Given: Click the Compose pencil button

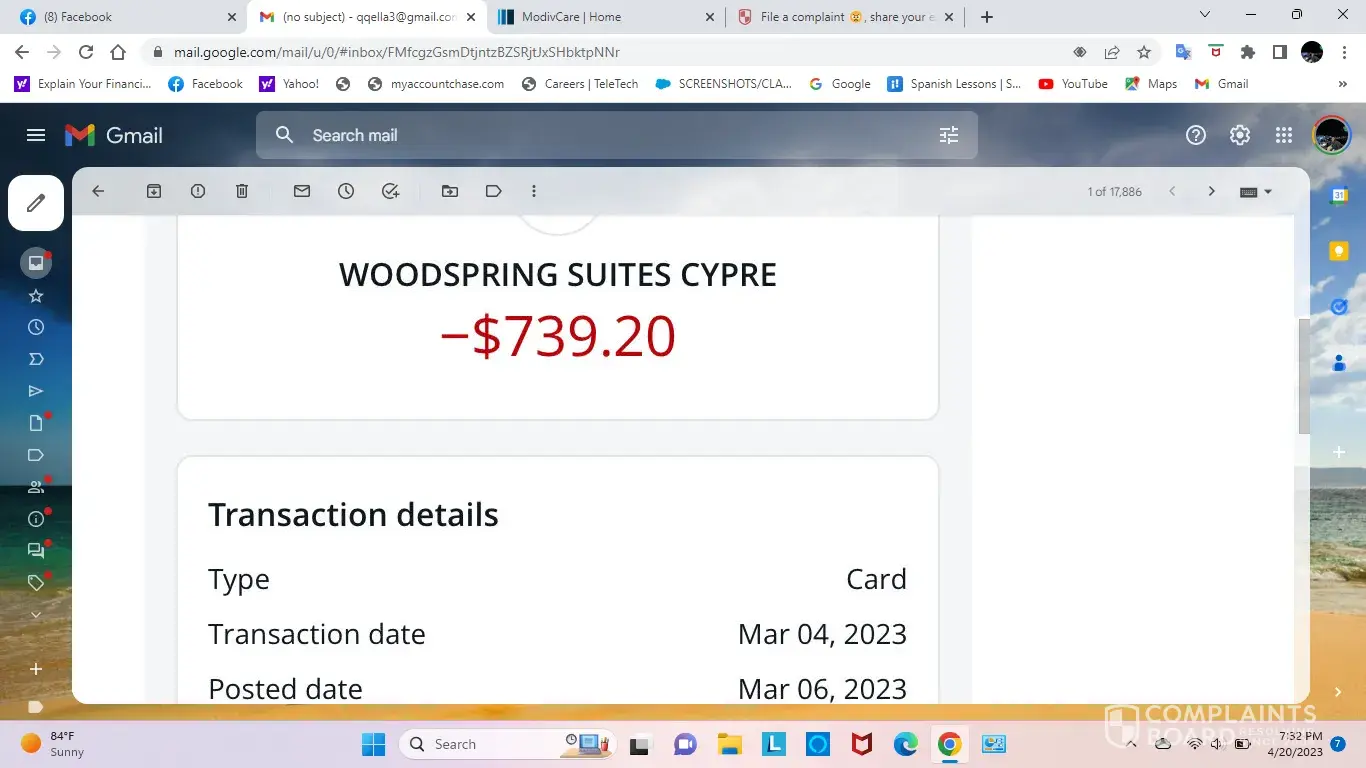Looking at the screenshot, I should [36, 203].
